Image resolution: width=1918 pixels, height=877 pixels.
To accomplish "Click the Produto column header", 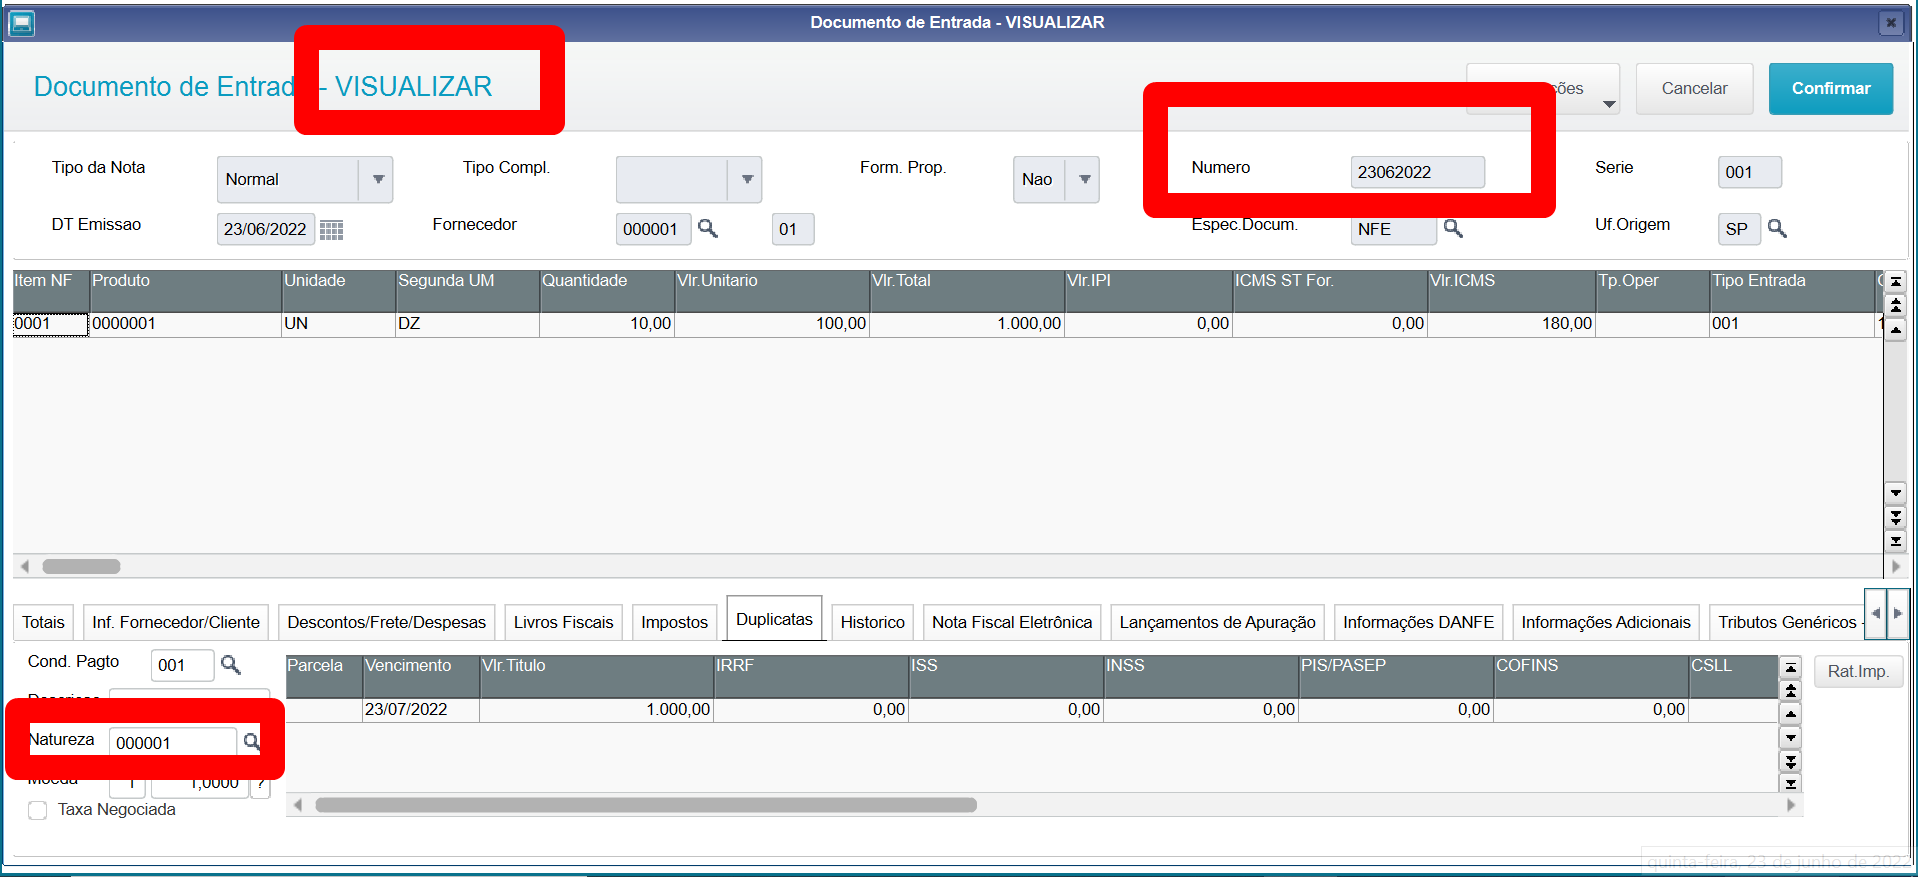I will click(186, 291).
